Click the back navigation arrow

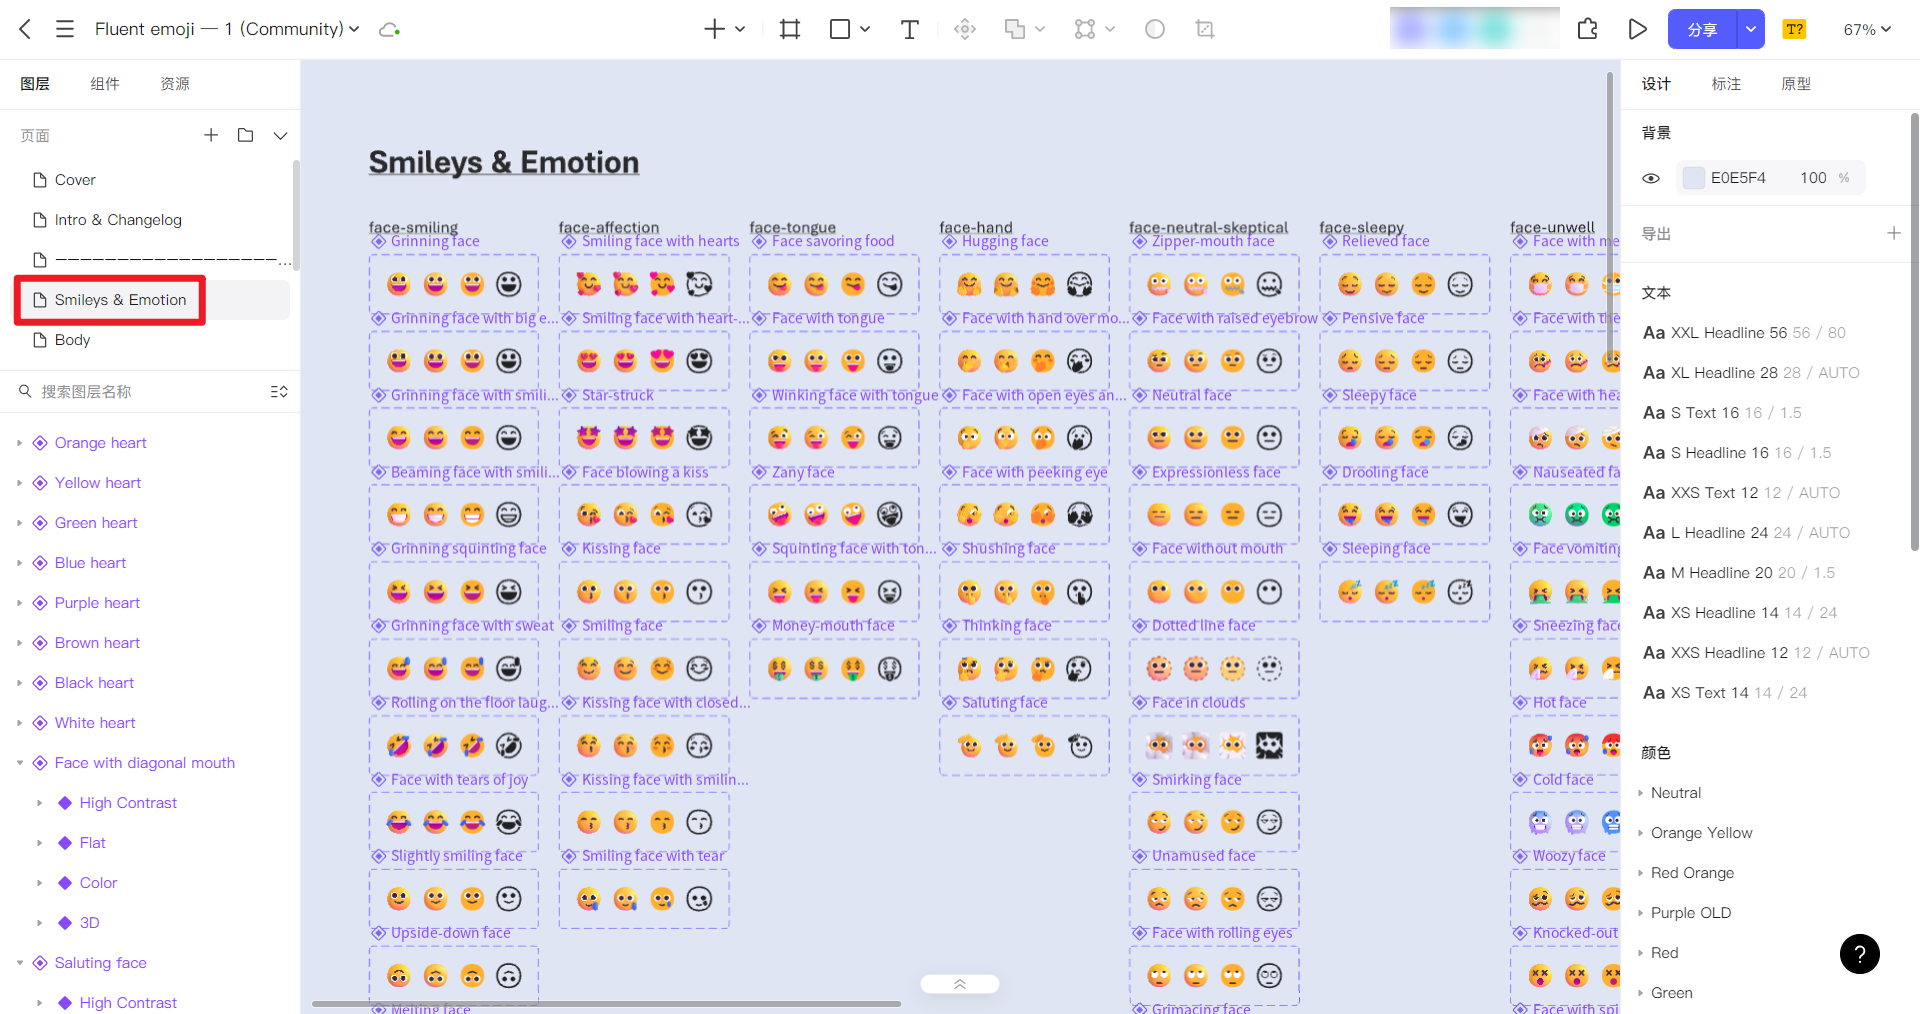24,29
